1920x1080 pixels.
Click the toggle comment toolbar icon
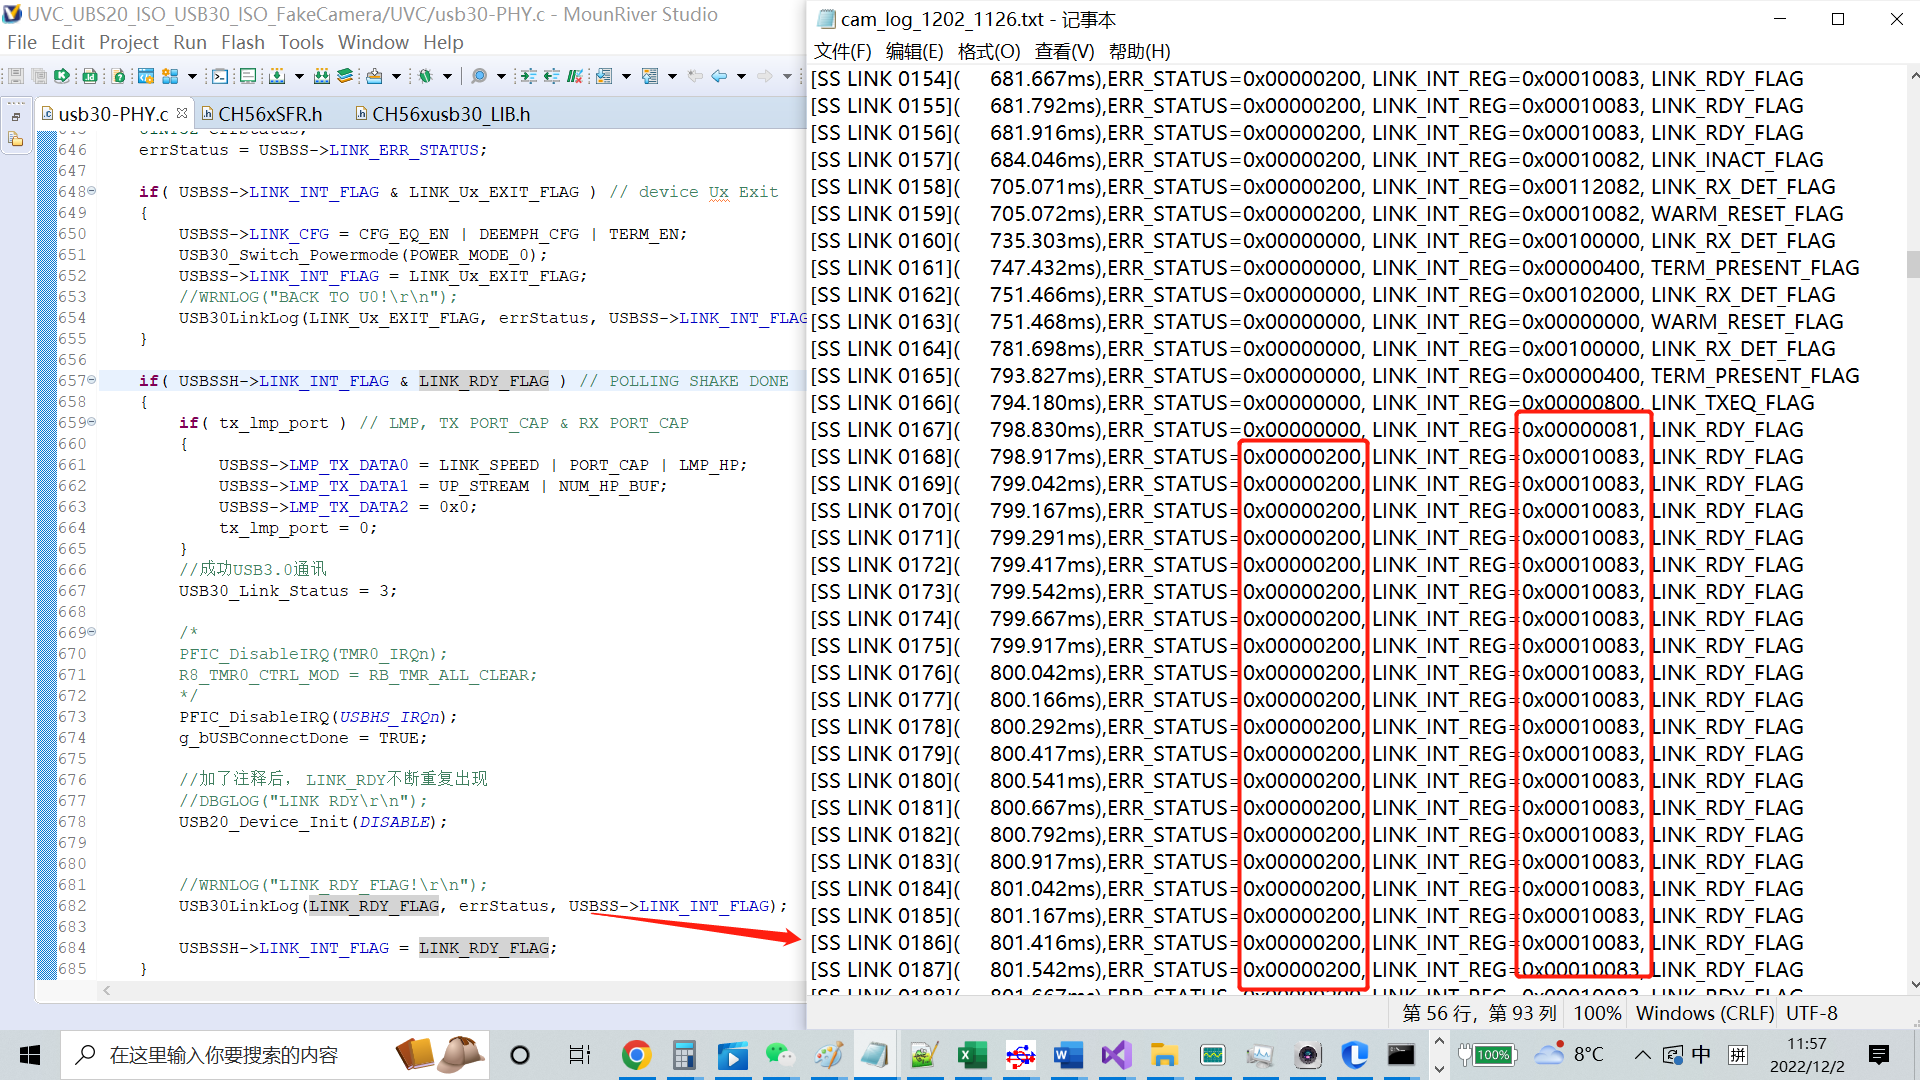[575, 76]
